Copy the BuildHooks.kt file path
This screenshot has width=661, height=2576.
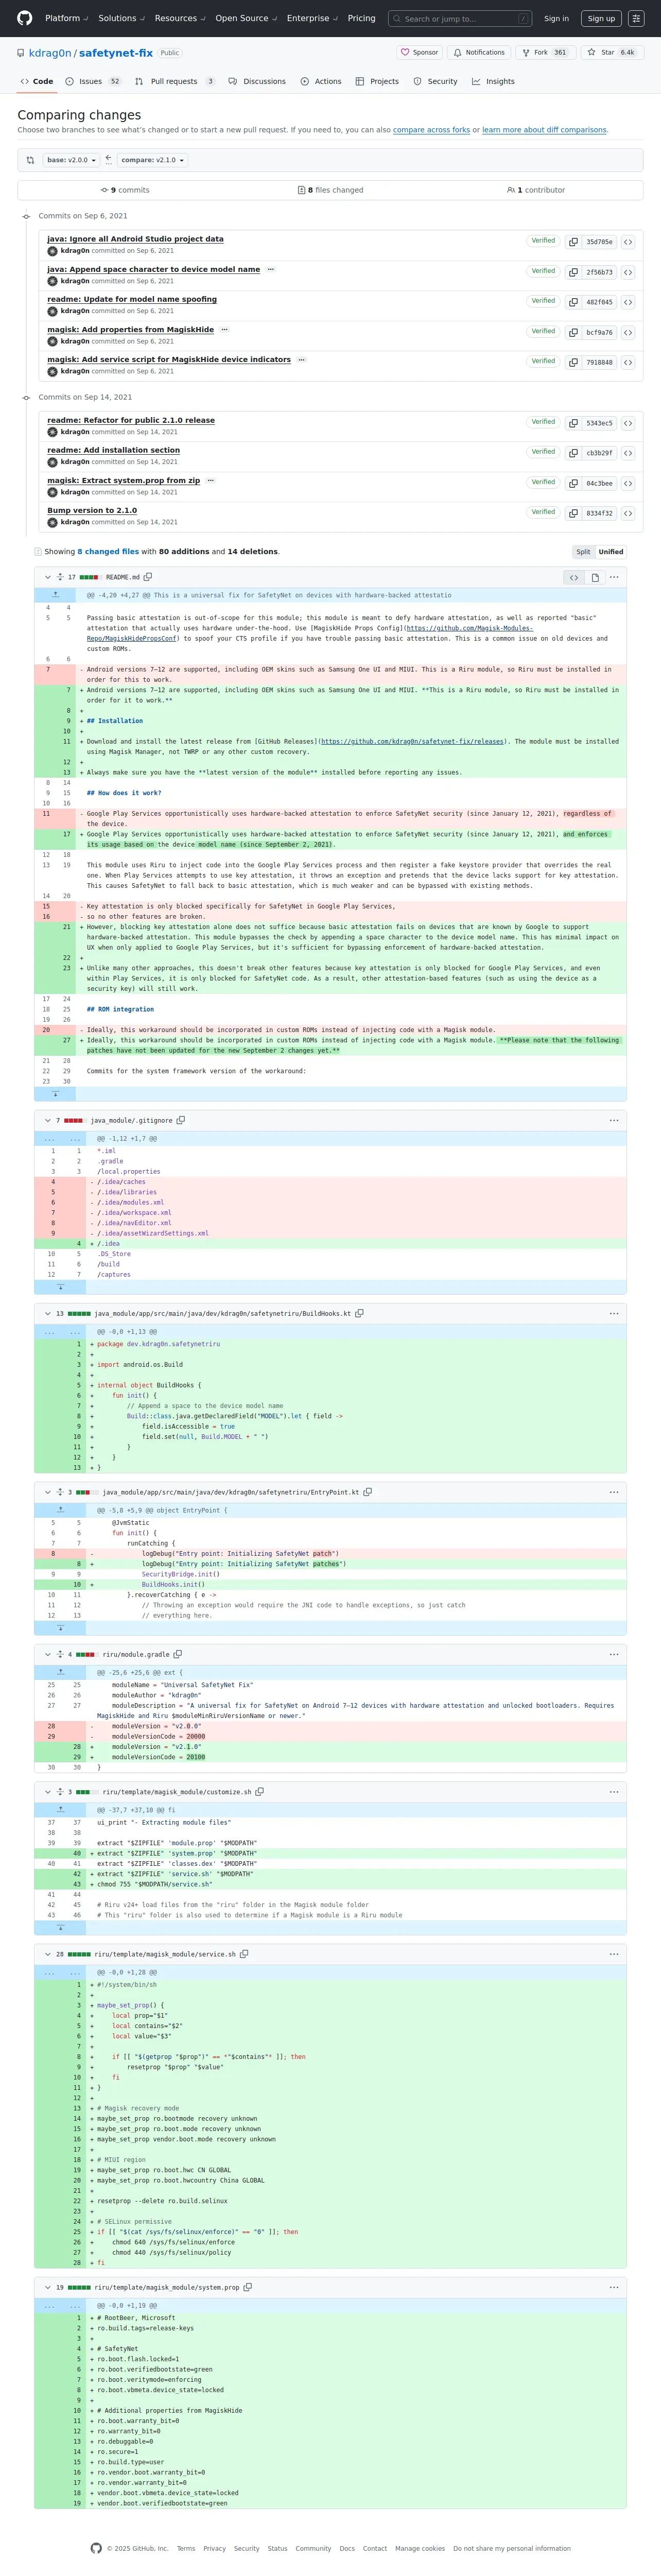[x=359, y=1313]
